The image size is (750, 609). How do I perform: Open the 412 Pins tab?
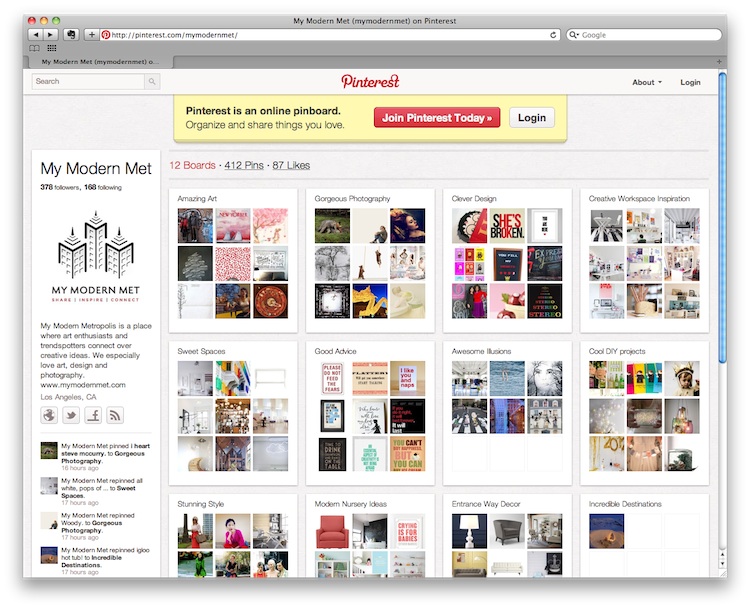tap(244, 165)
